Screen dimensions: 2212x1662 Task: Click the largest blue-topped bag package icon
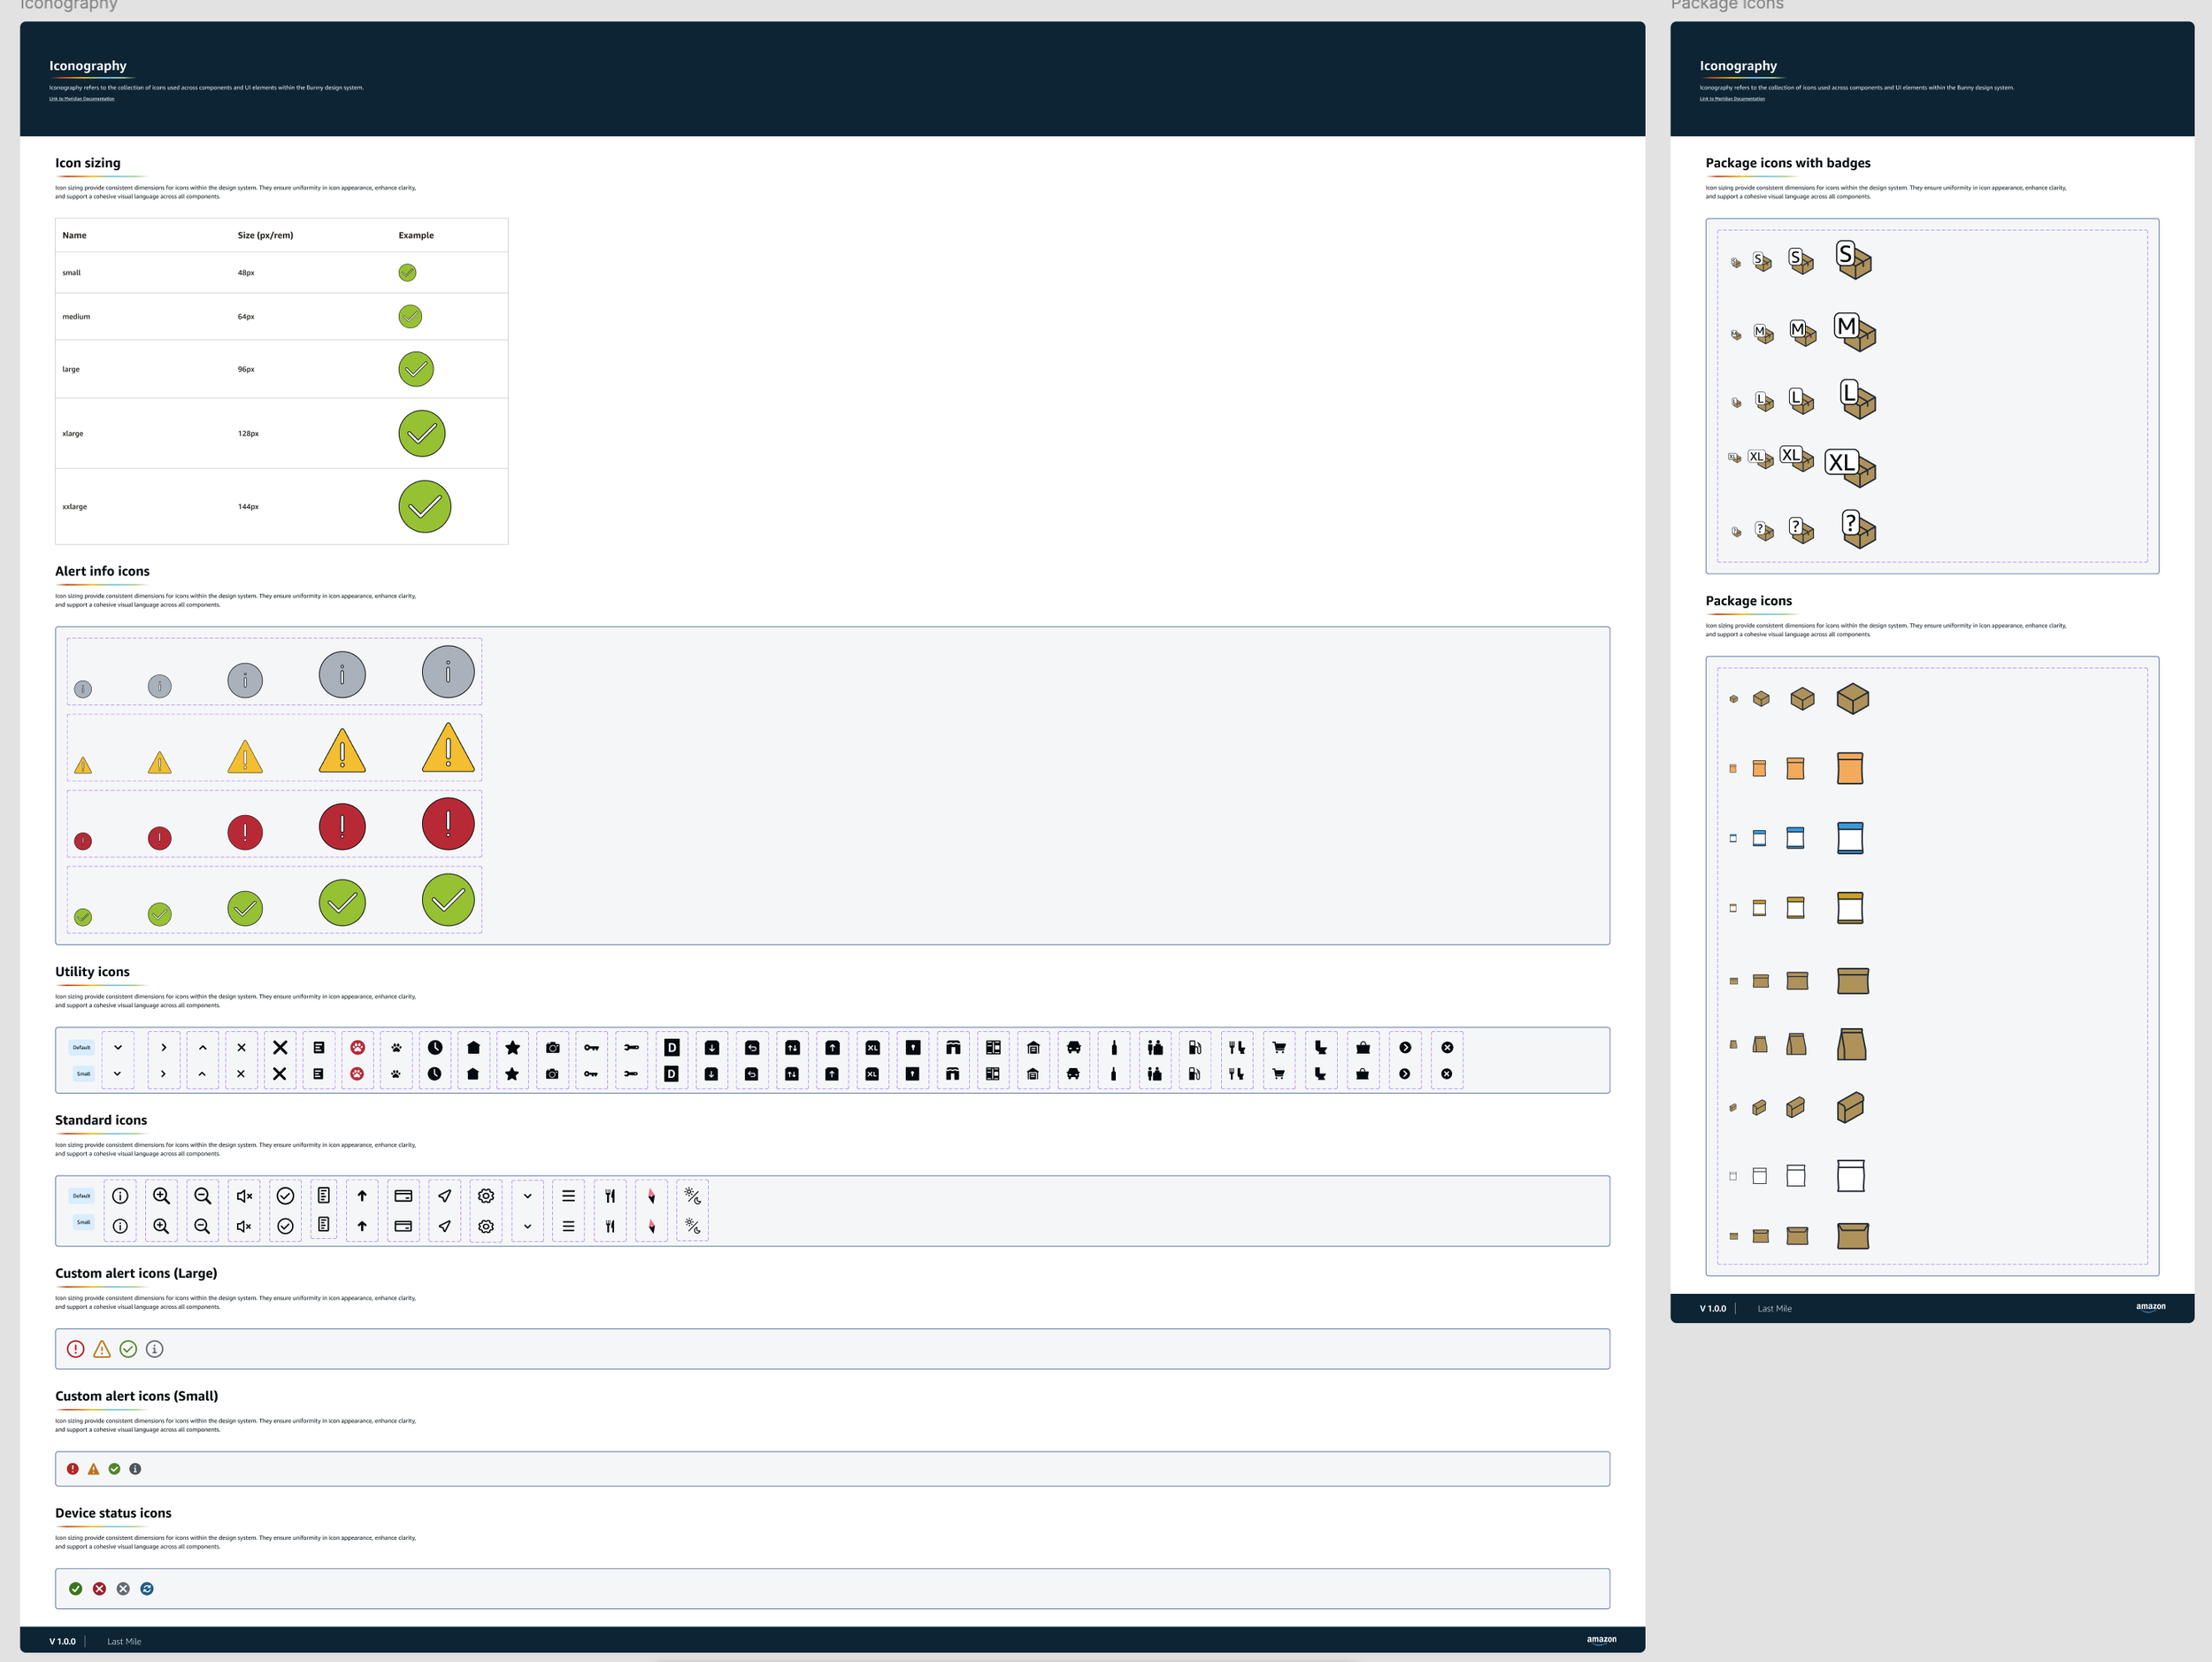[1850, 838]
